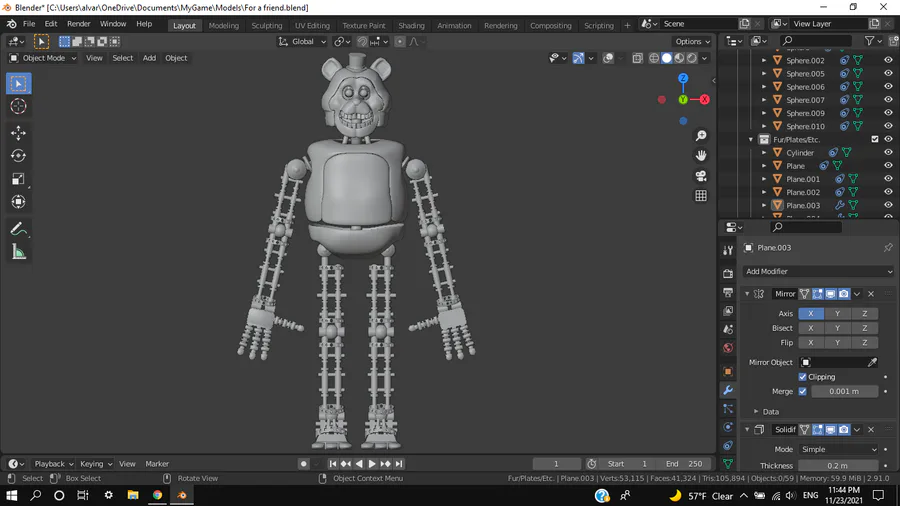
Task: Open the Render menu
Action: tap(78, 24)
